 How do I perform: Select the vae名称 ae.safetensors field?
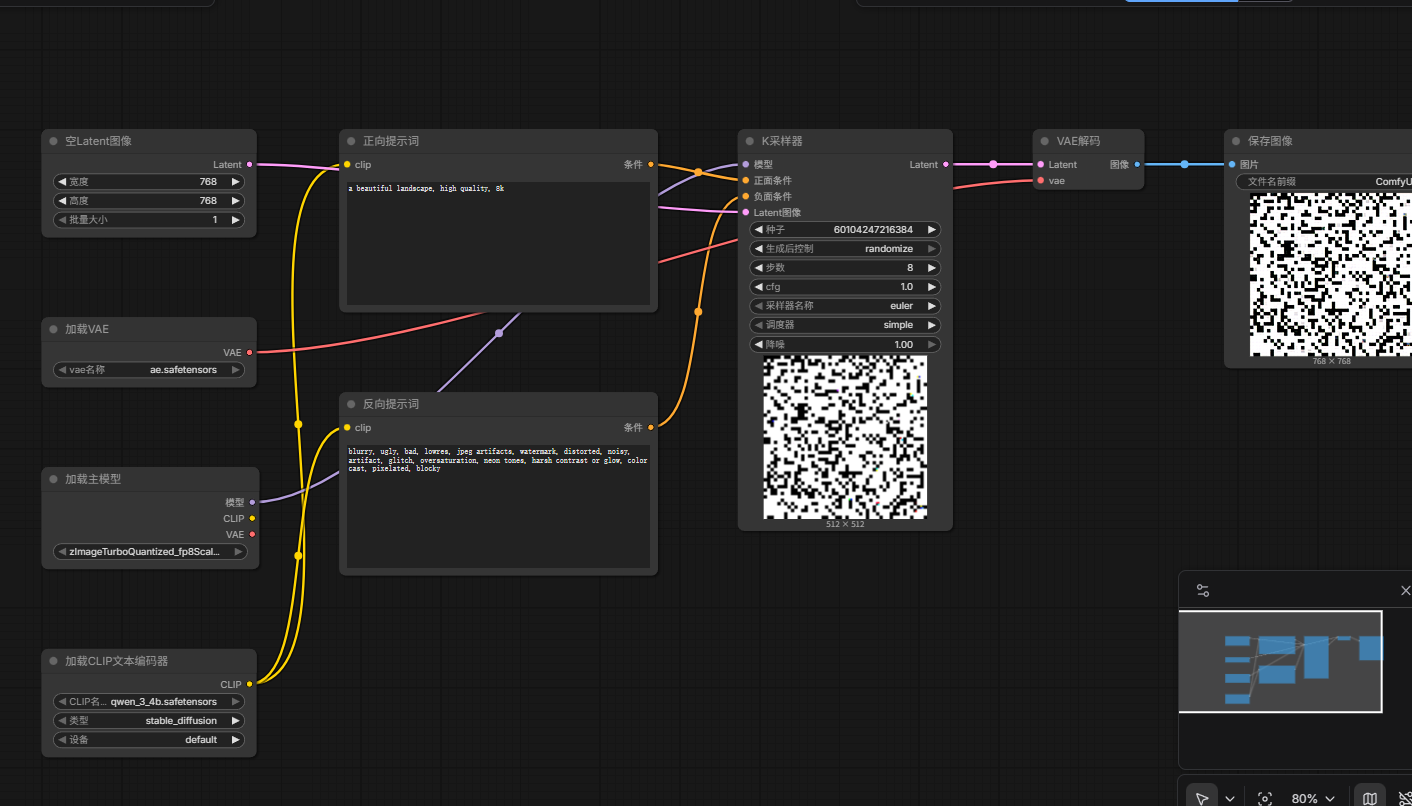[149, 370]
